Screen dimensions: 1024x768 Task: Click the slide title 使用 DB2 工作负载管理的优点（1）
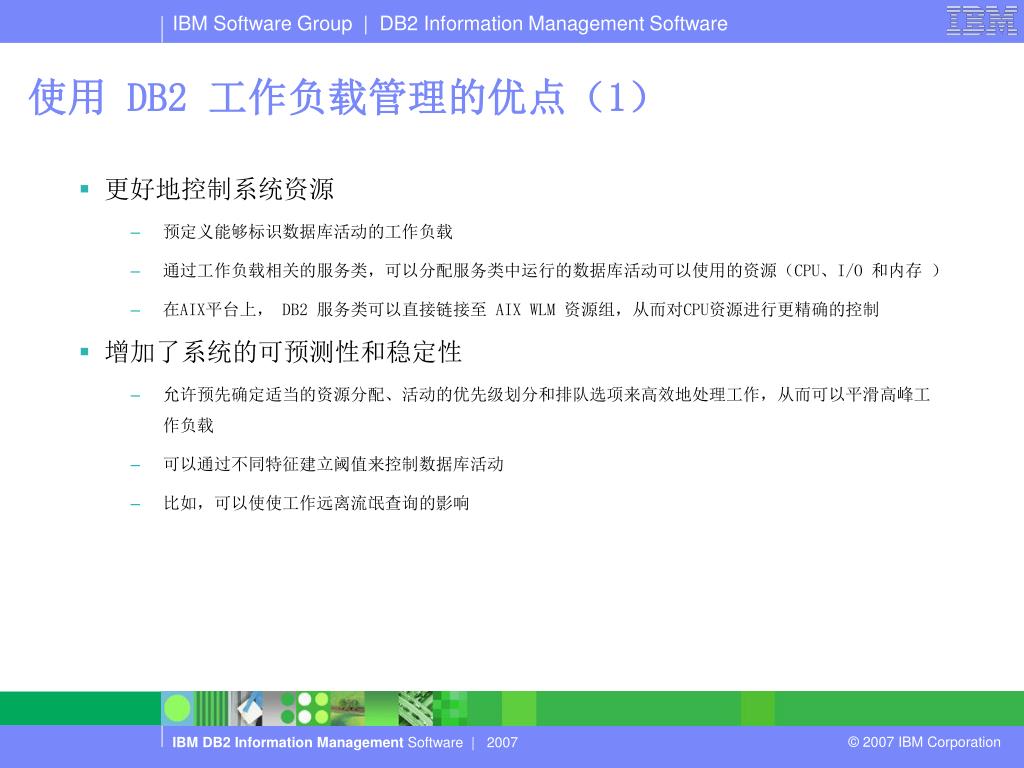(338, 97)
